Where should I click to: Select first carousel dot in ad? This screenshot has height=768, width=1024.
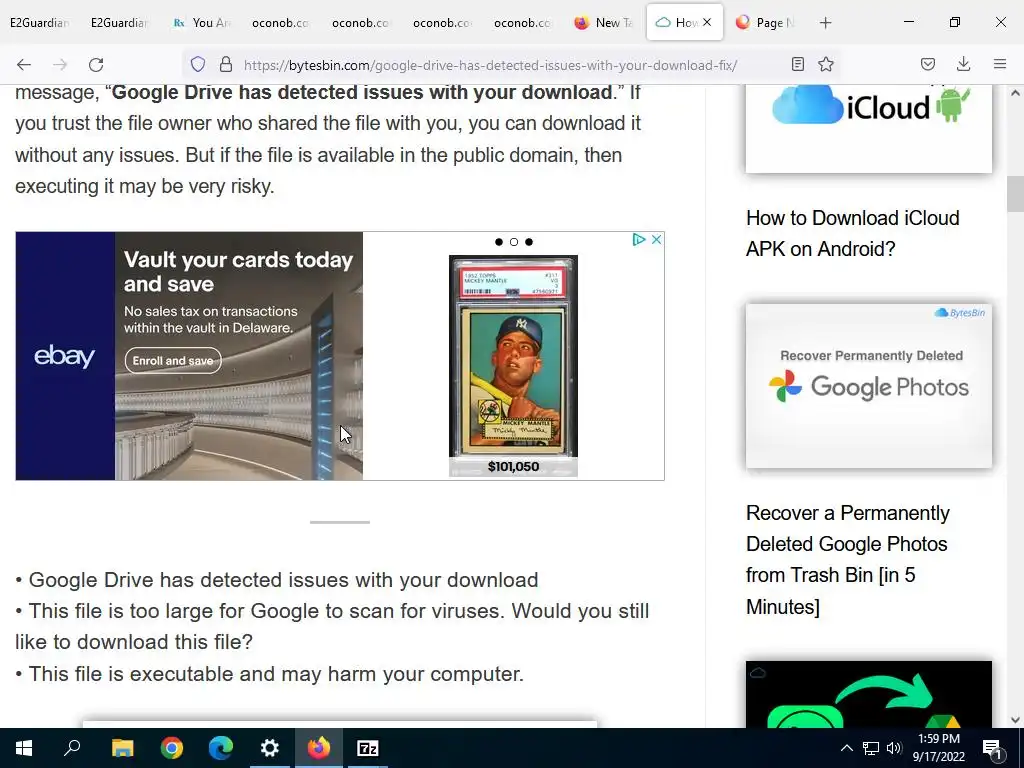(499, 242)
